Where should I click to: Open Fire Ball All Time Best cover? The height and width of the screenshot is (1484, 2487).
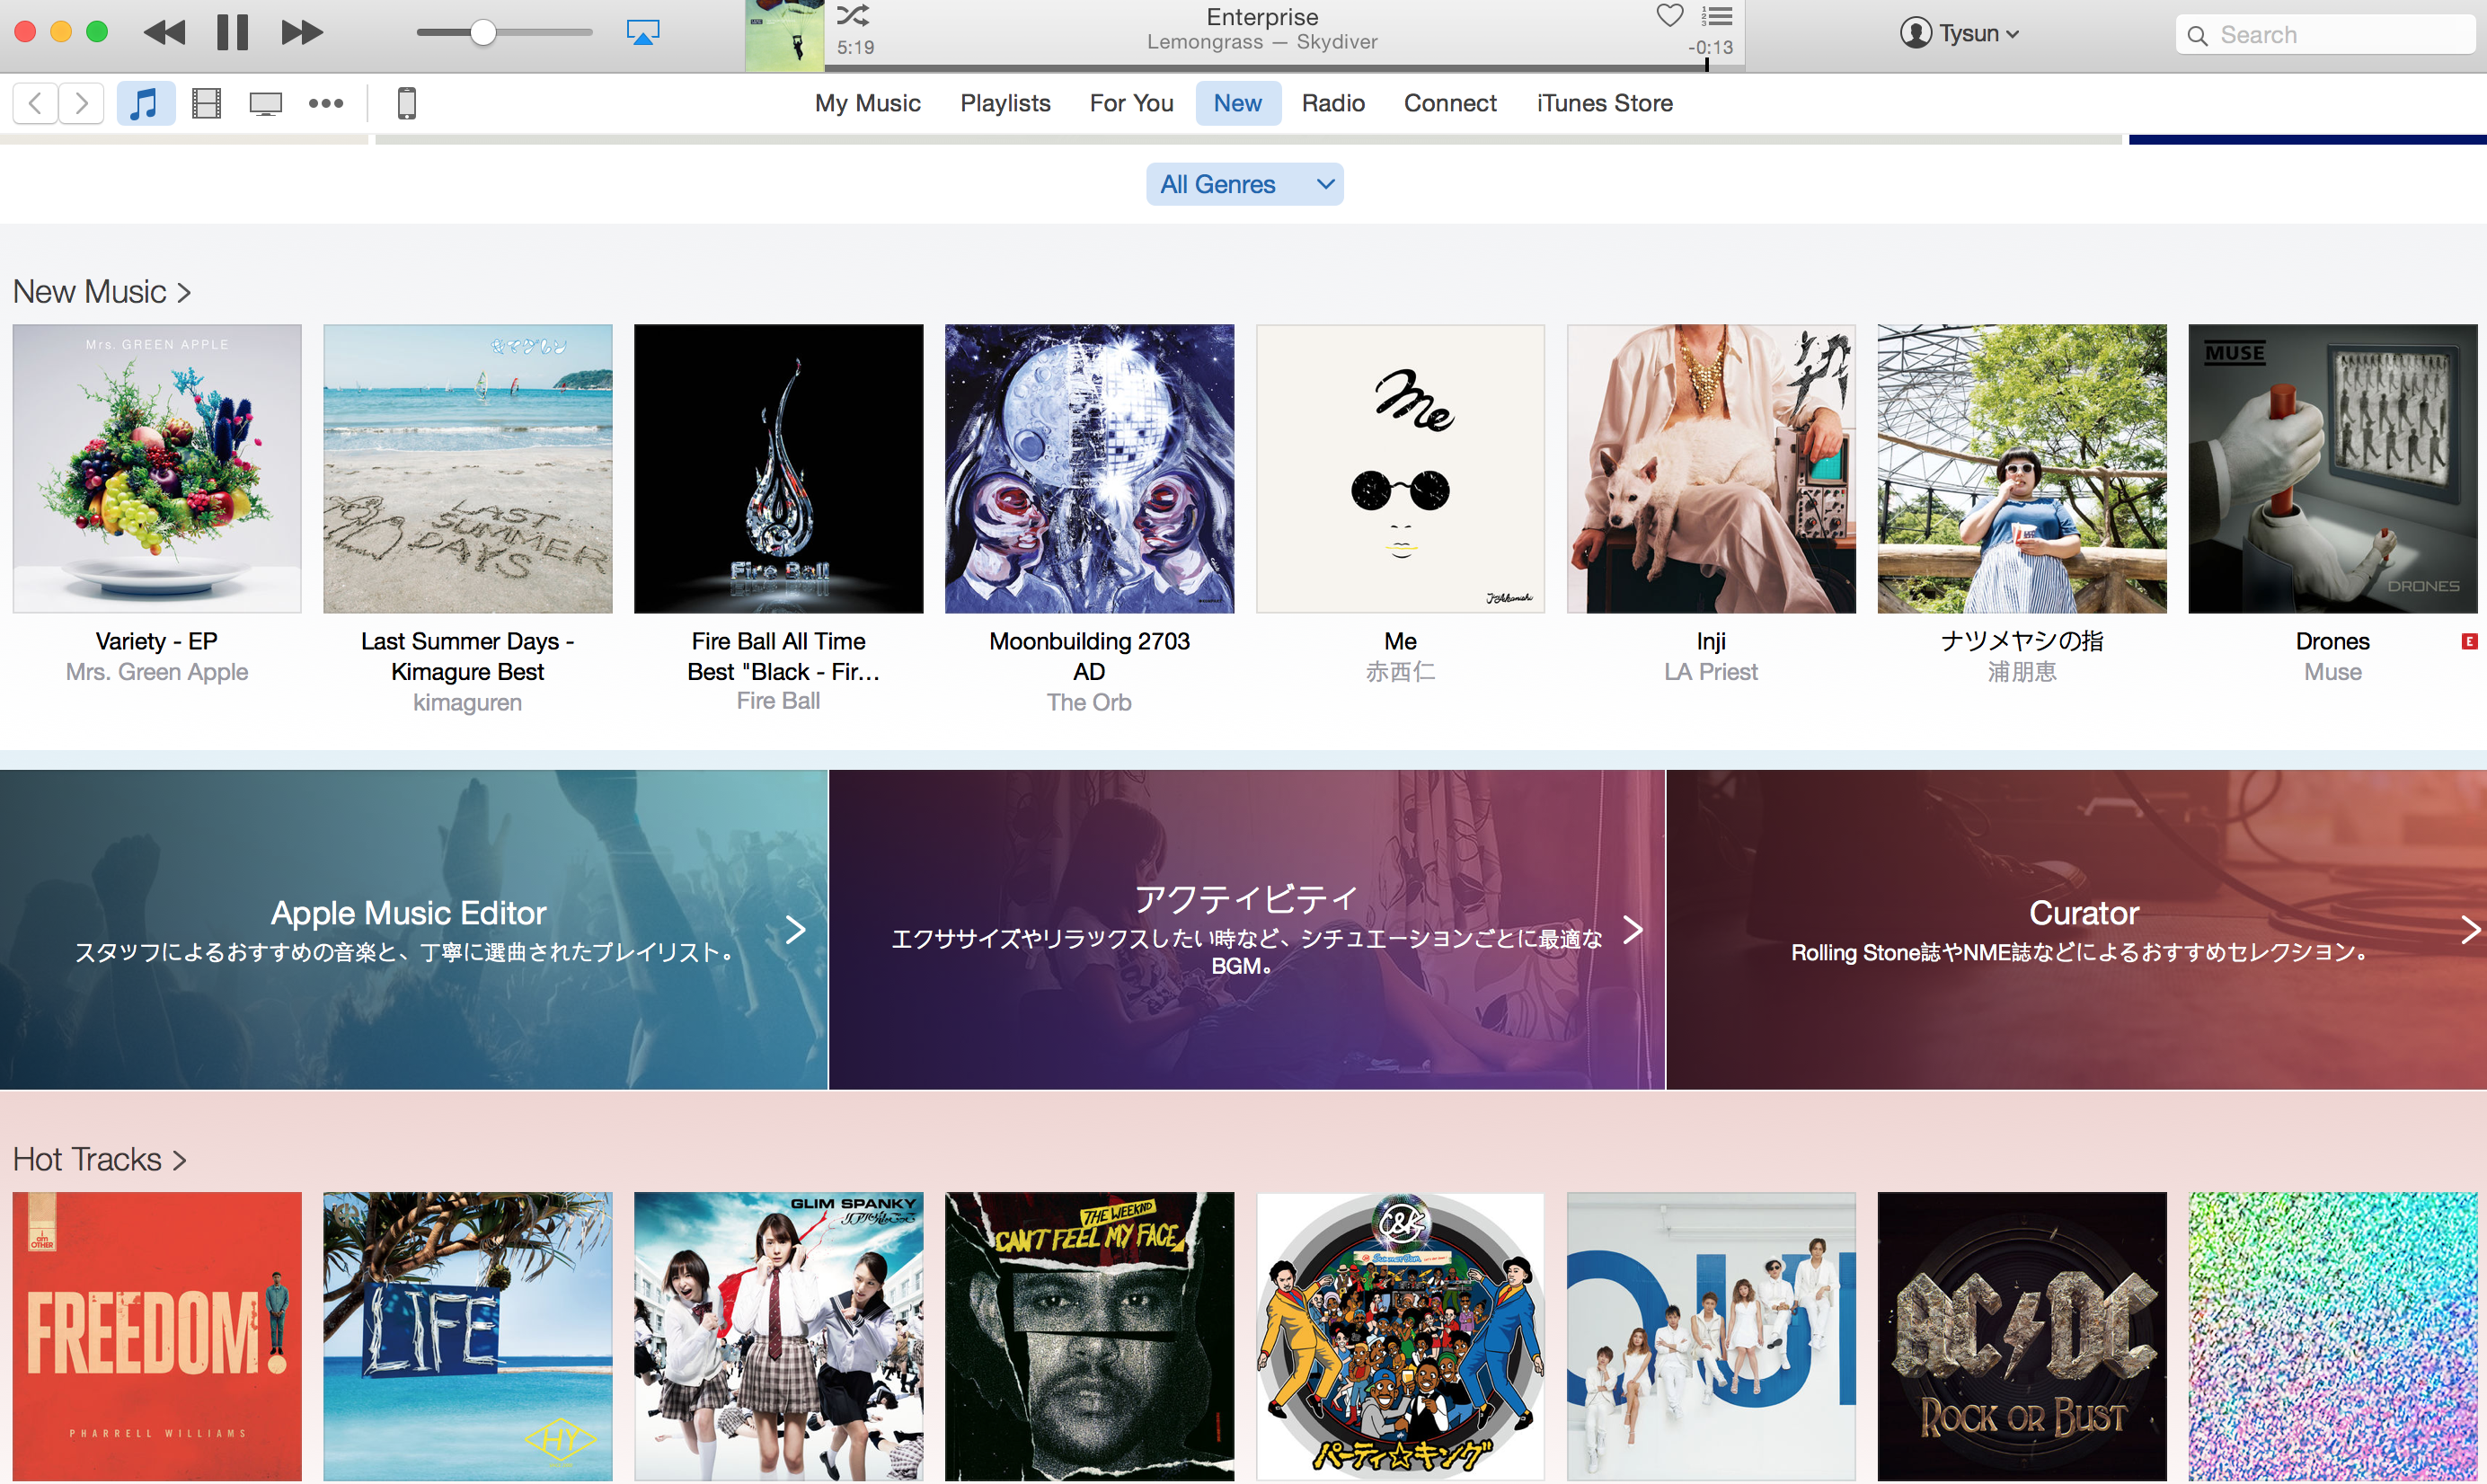(x=778, y=468)
